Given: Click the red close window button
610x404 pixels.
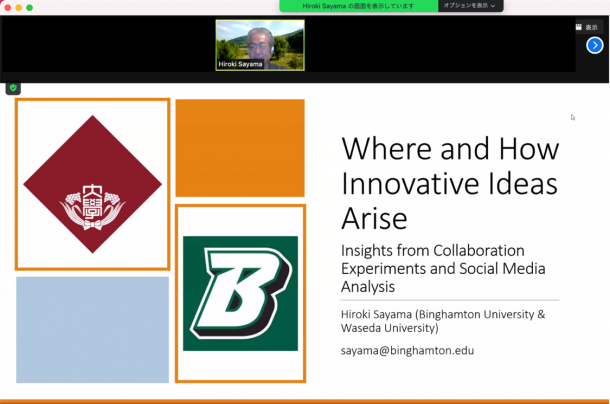Looking at the screenshot, I should coord(7,7).
